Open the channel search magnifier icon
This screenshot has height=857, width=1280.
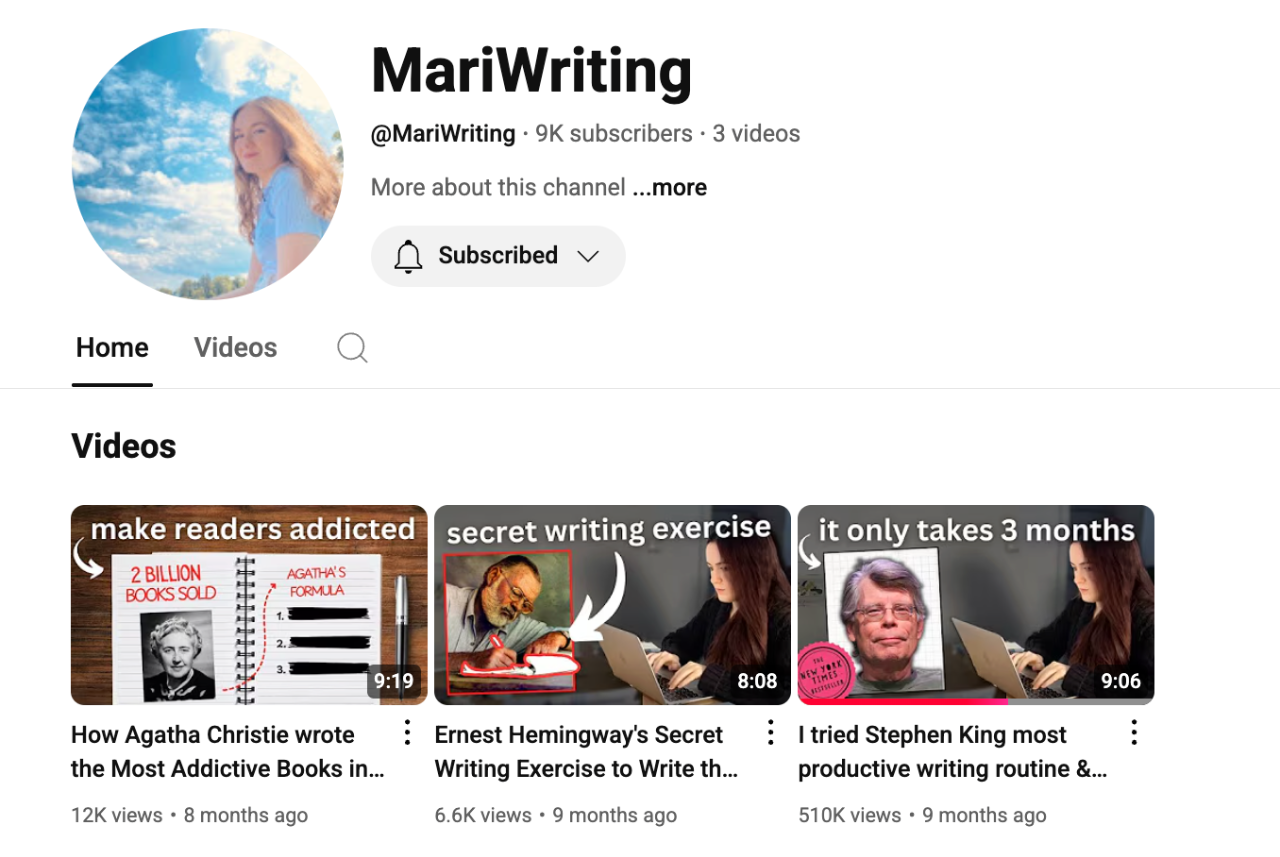[352, 348]
